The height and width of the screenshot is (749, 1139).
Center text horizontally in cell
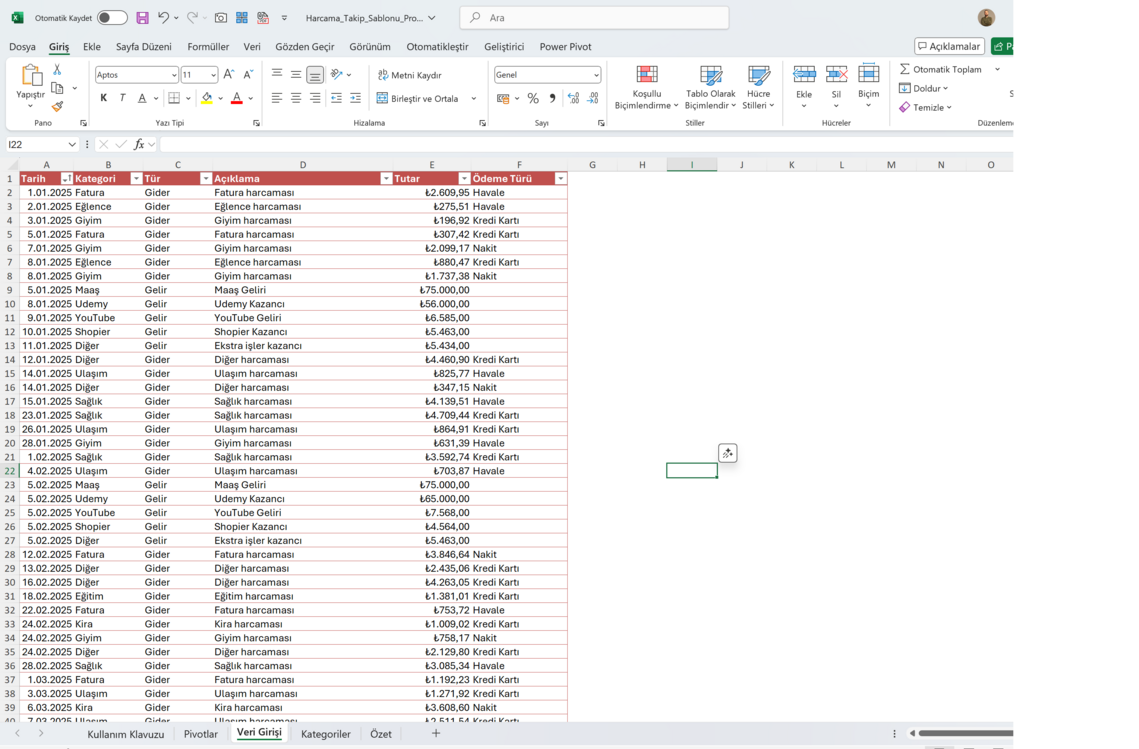pyautogui.click(x=296, y=98)
